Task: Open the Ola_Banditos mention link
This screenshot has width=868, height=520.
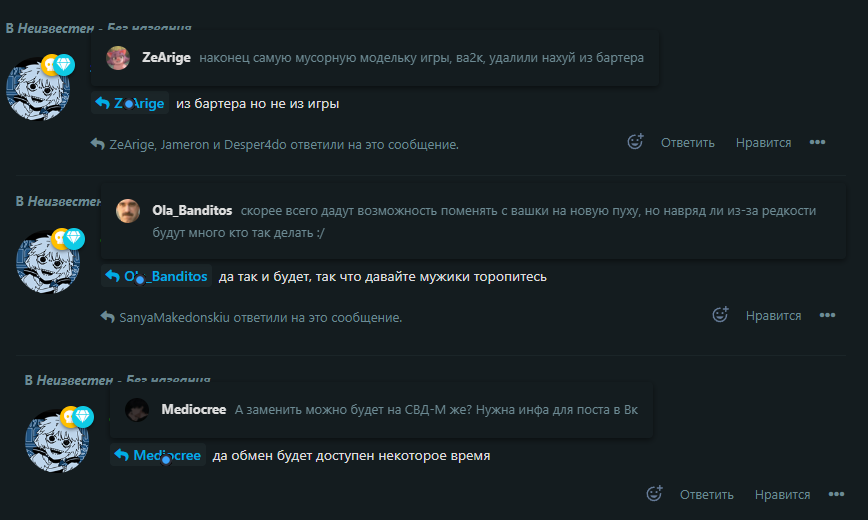Action: click(166, 276)
